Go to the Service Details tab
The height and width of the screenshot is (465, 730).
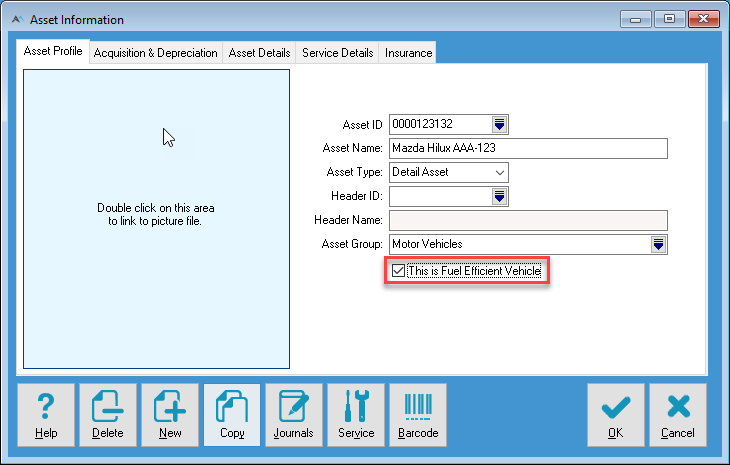tap(338, 53)
